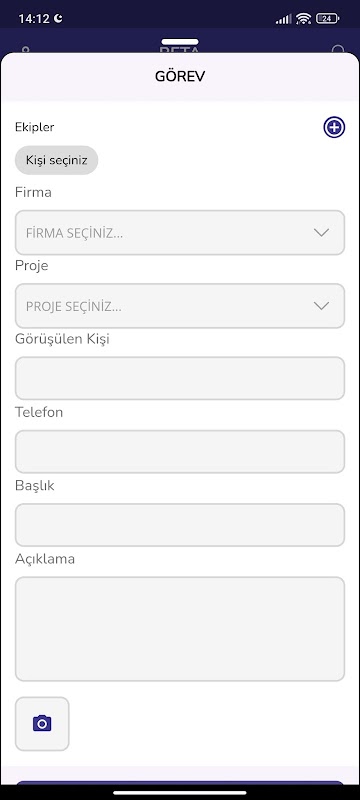Tap the Wi-Fi status icon
The height and width of the screenshot is (800, 360).
[x=303, y=19]
